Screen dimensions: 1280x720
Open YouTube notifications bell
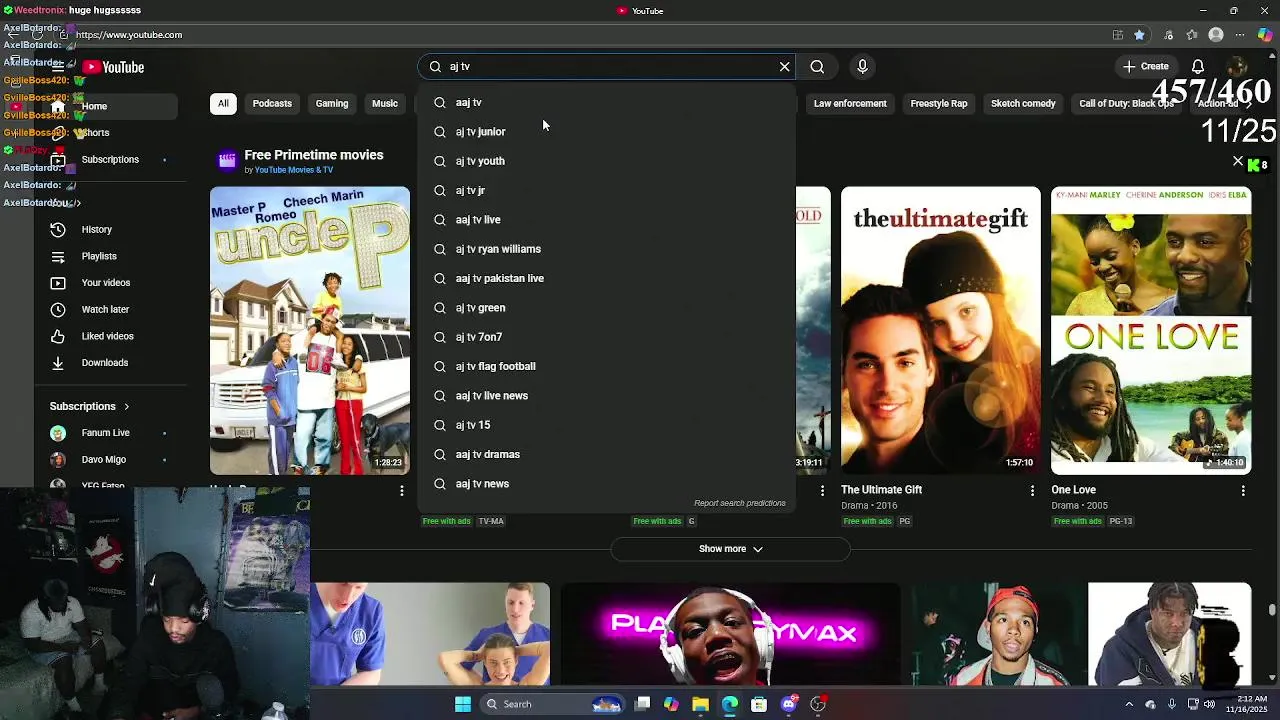tap(1197, 67)
